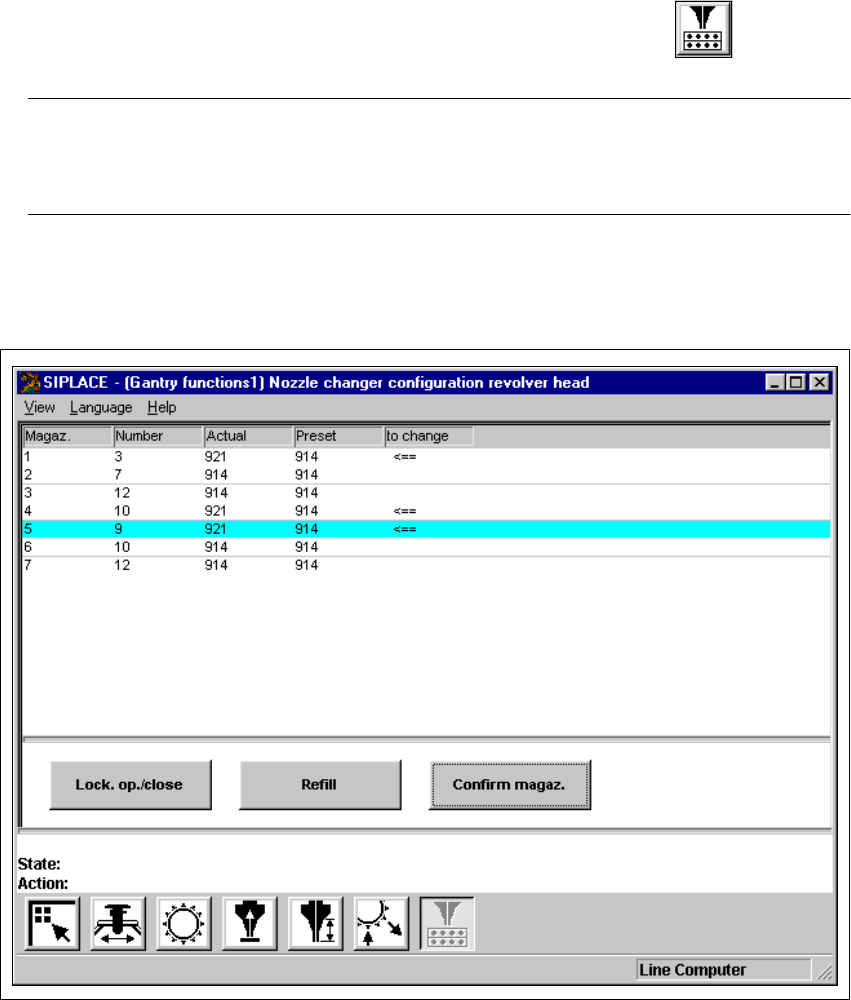Viewport: 851px width, 1000px height.
Task: Select highlighted magazine row 5
Action: coord(426,529)
